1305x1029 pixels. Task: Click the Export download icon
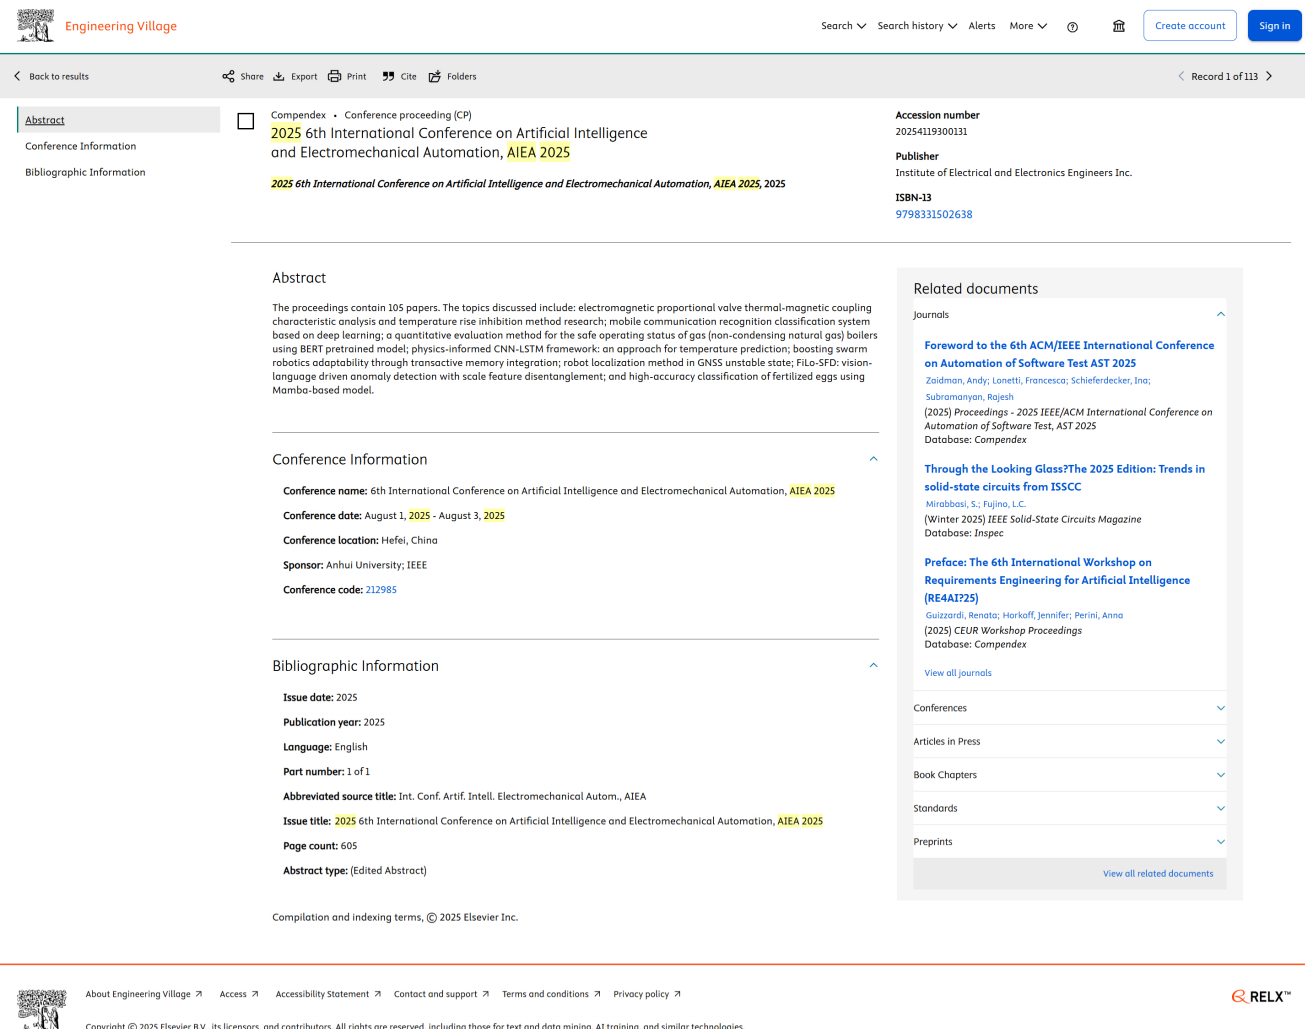point(280,76)
